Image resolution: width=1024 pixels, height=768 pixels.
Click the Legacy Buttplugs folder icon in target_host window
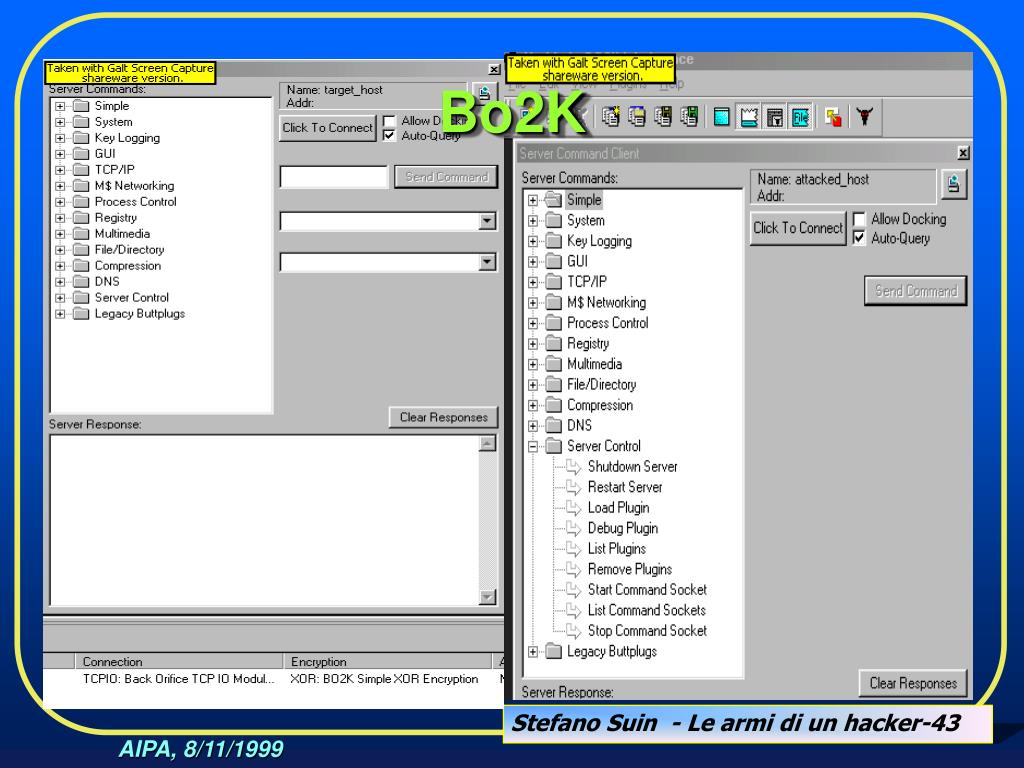pyautogui.click(x=81, y=313)
